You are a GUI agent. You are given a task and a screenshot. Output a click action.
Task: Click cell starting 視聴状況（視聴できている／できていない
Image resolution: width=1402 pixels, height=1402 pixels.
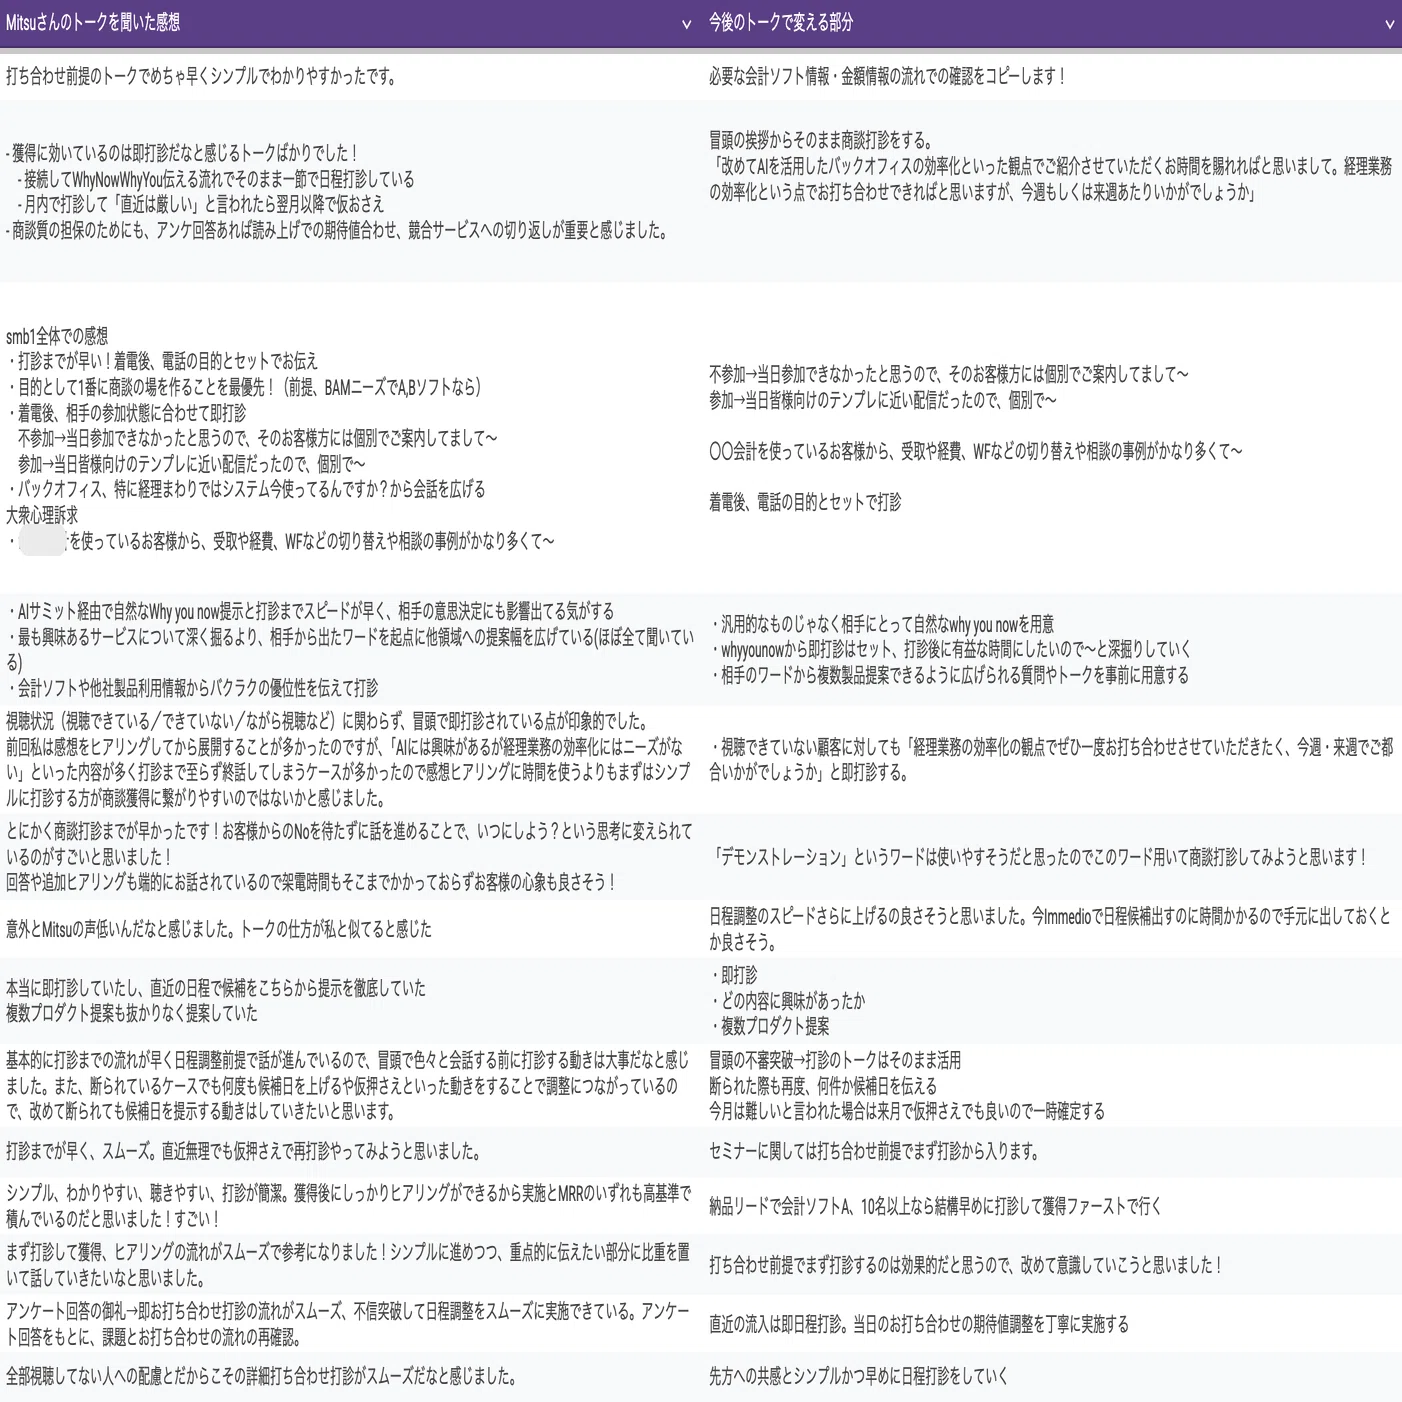[350, 759]
